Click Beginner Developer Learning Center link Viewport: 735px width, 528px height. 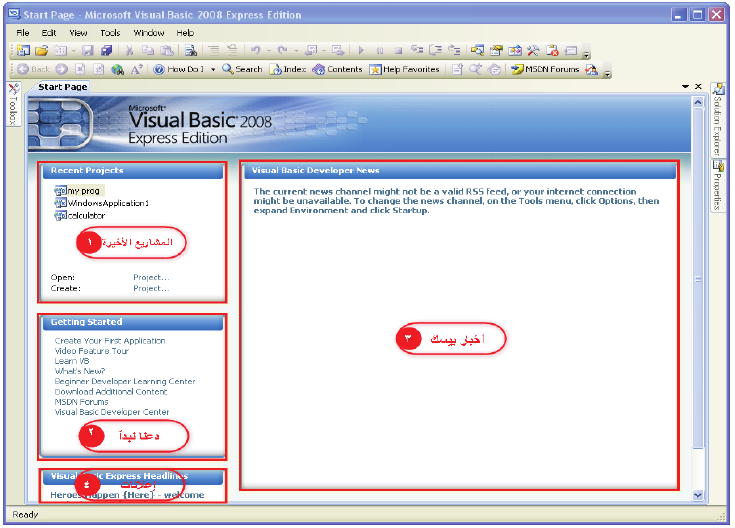pos(125,382)
